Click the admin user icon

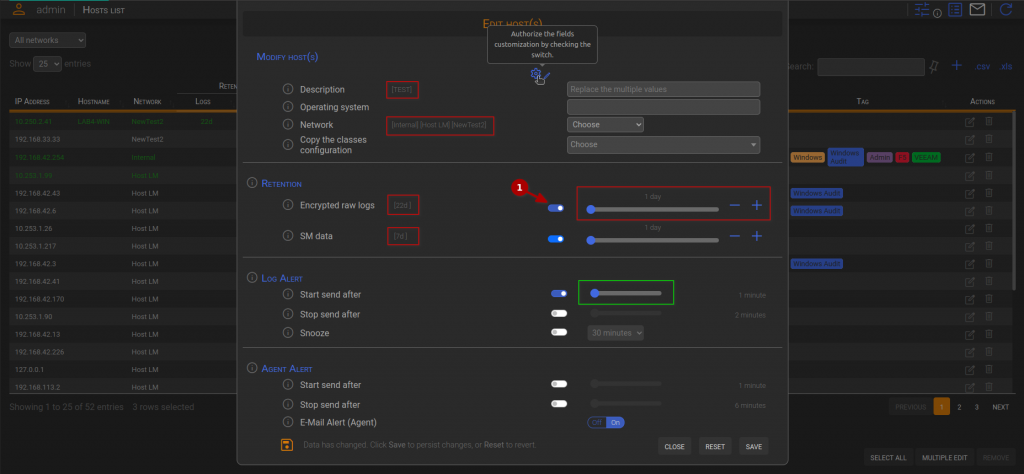pyautogui.click(x=20, y=8)
